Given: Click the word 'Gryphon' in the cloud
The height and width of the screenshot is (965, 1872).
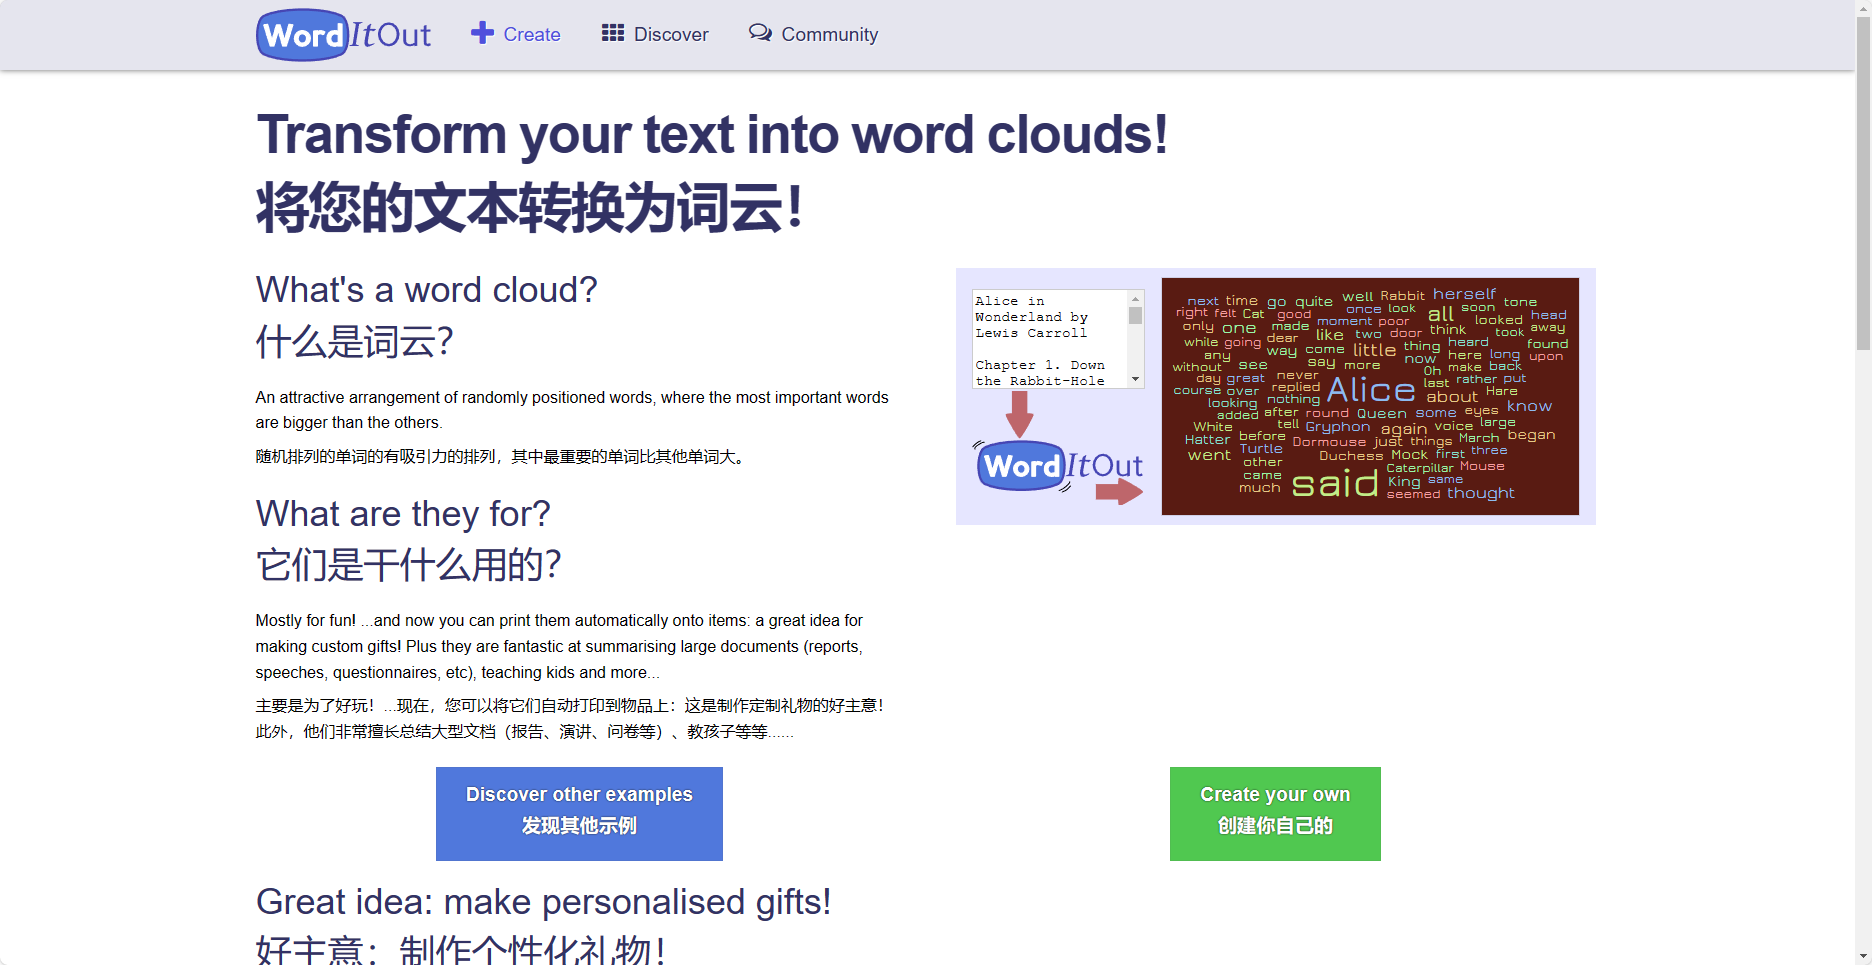Looking at the screenshot, I should point(1337,427).
